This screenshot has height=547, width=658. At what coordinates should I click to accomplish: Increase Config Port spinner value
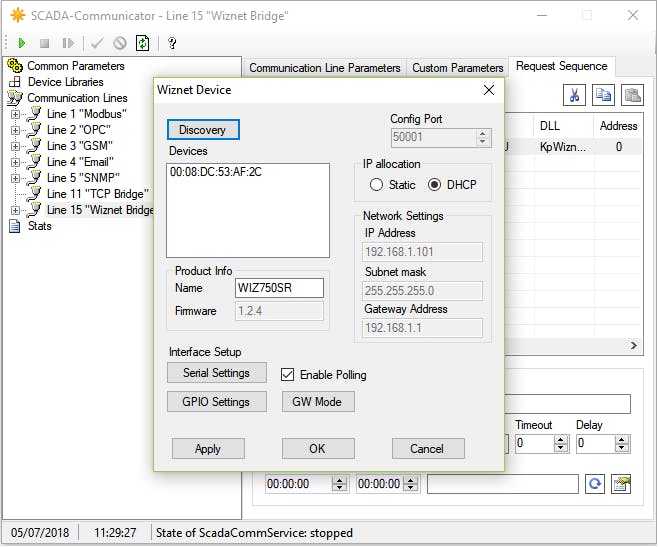483,133
